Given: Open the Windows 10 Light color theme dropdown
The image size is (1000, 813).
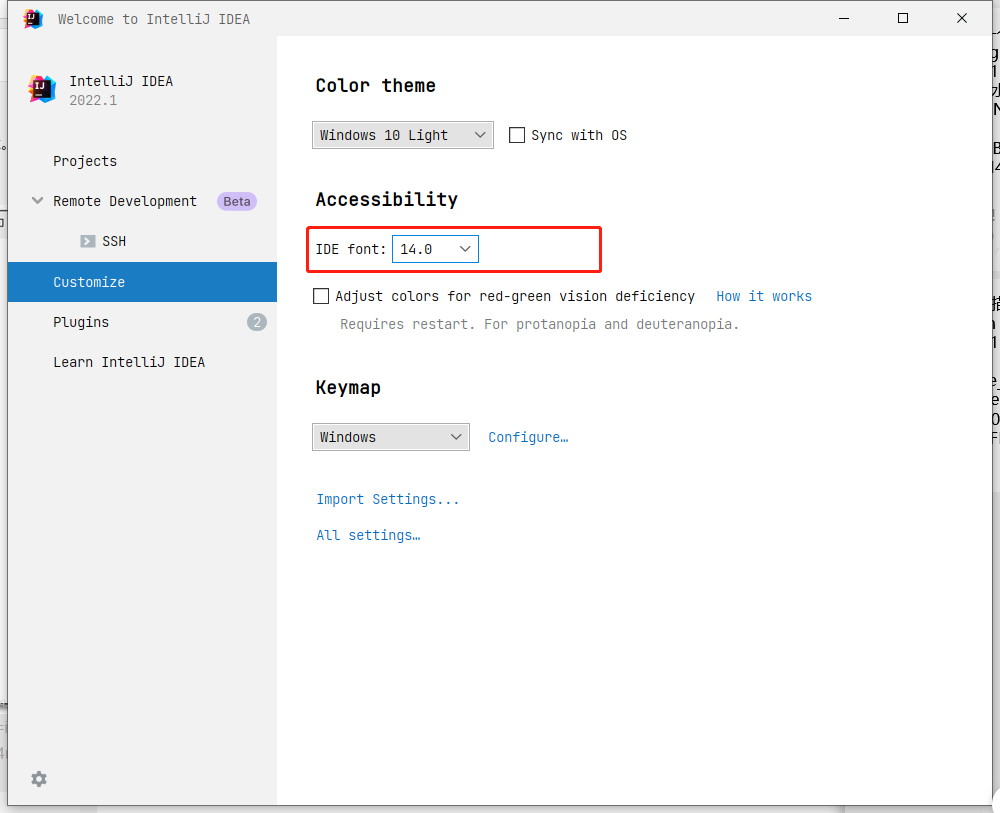Looking at the screenshot, I should click(x=402, y=135).
